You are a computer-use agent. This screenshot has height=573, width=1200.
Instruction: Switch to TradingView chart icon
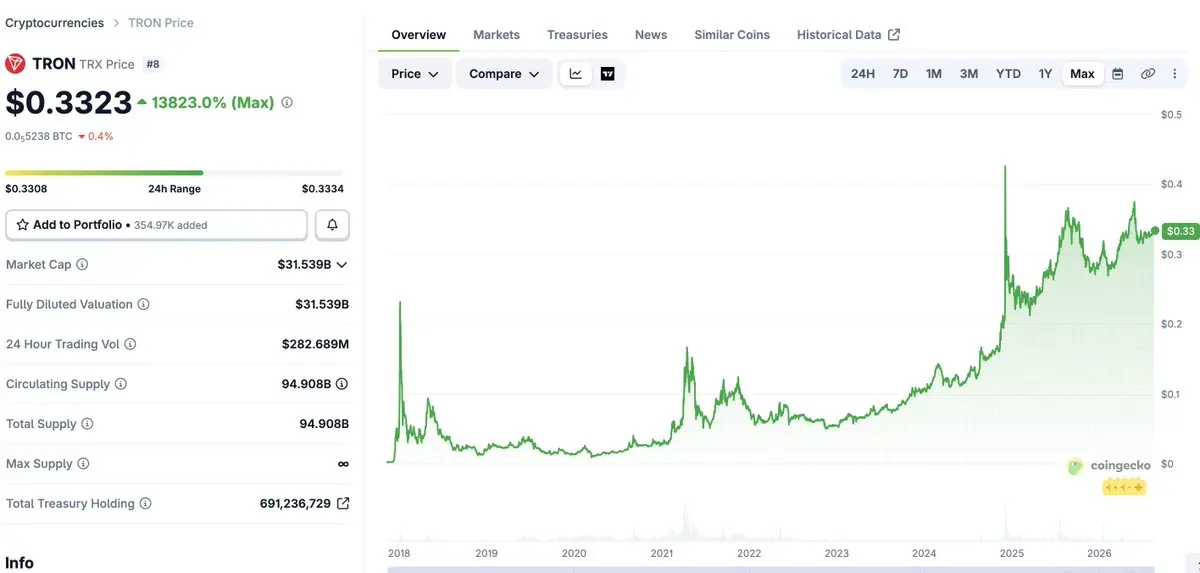coord(607,74)
